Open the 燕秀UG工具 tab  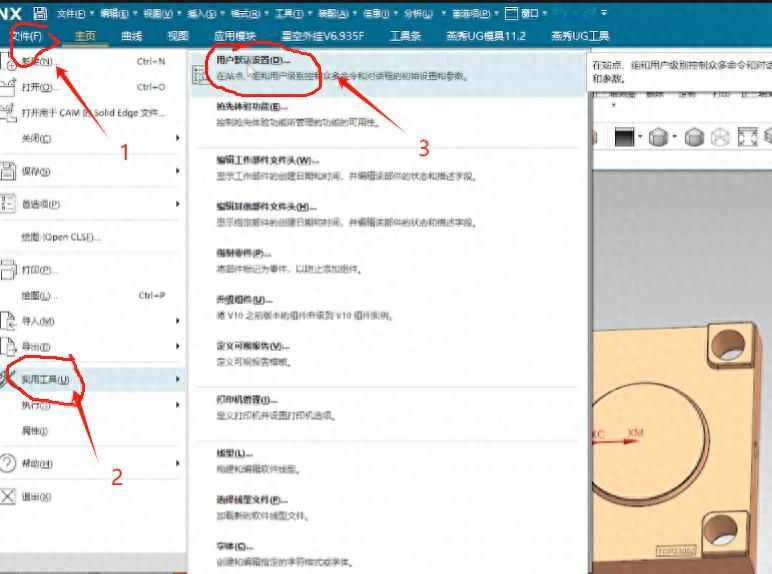click(x=580, y=36)
